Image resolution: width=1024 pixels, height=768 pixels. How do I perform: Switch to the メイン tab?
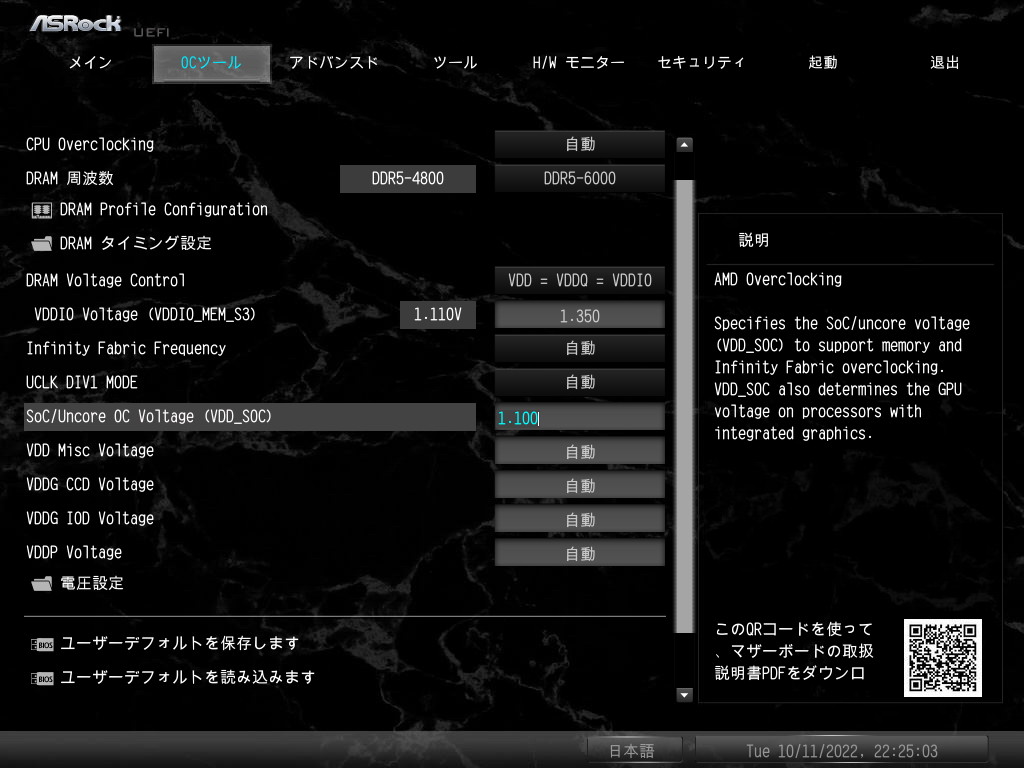[90, 63]
